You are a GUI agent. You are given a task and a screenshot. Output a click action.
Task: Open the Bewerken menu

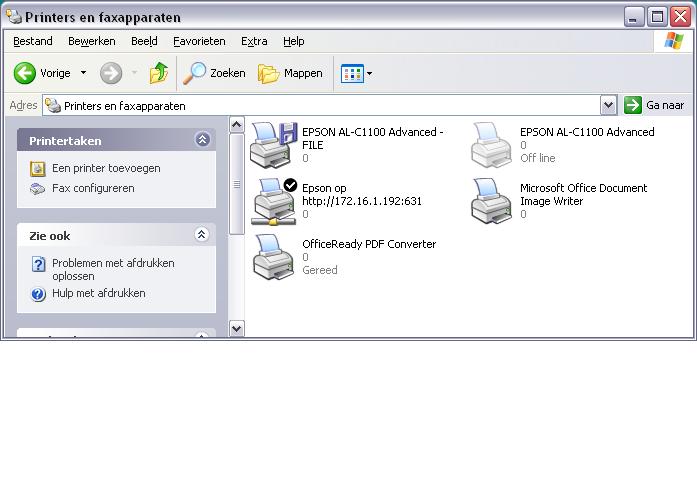tap(92, 41)
